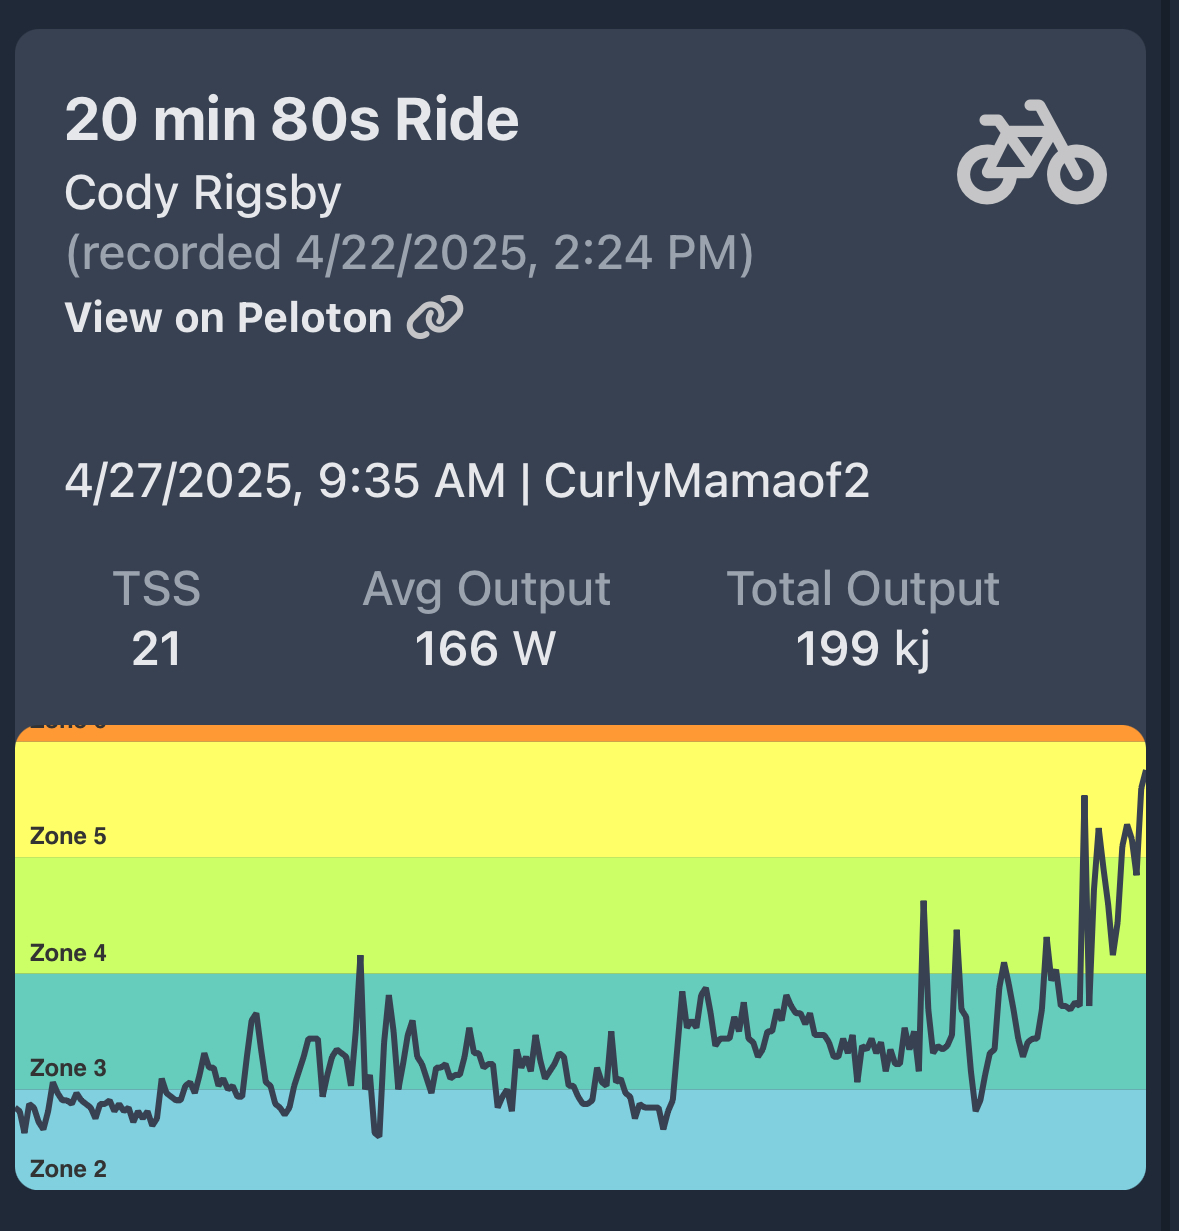
Task: Select the TSS value 21
Action: (x=156, y=649)
